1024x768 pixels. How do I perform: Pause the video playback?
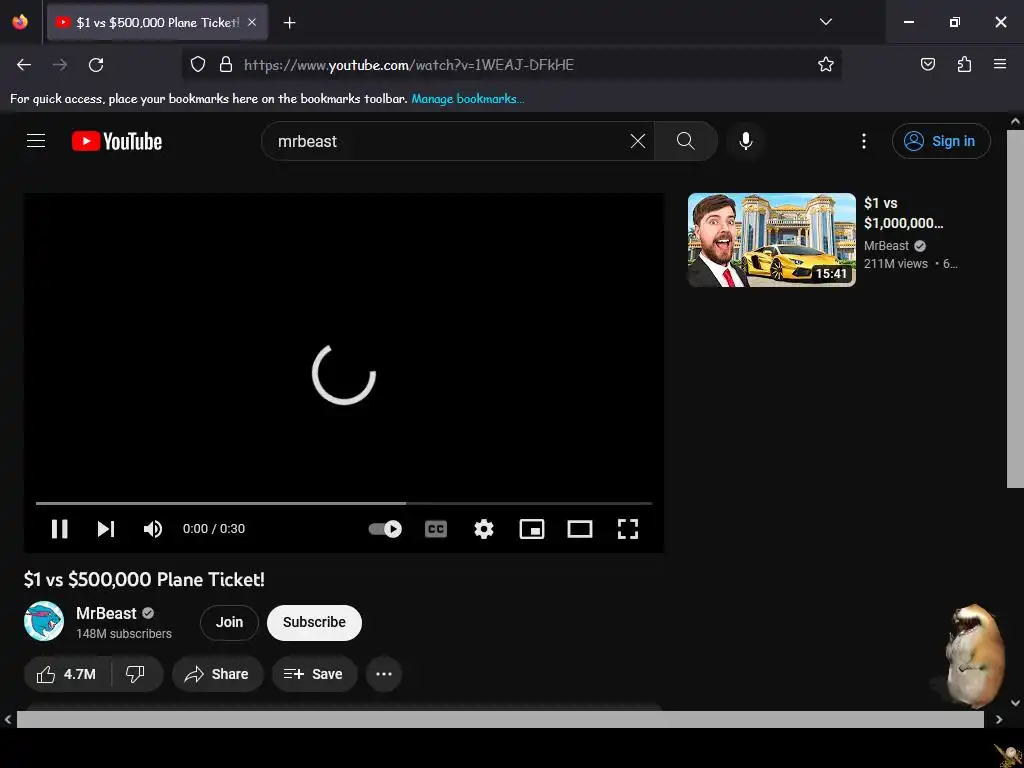pos(59,528)
